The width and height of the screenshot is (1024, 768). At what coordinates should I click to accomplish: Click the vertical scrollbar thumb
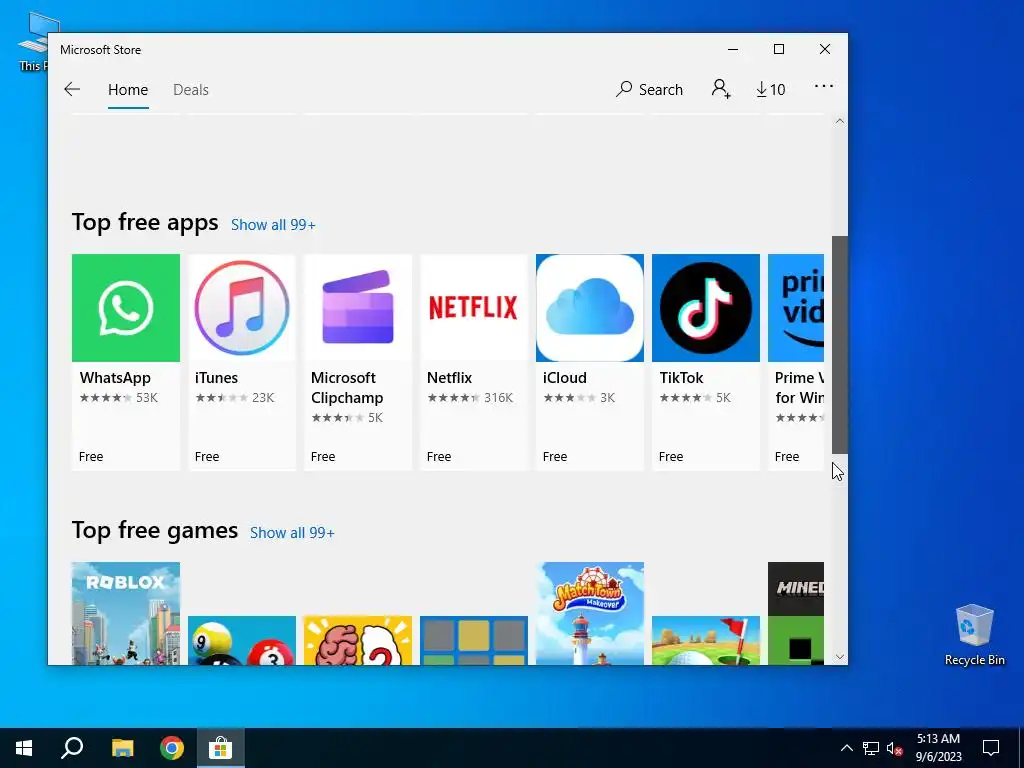click(840, 344)
